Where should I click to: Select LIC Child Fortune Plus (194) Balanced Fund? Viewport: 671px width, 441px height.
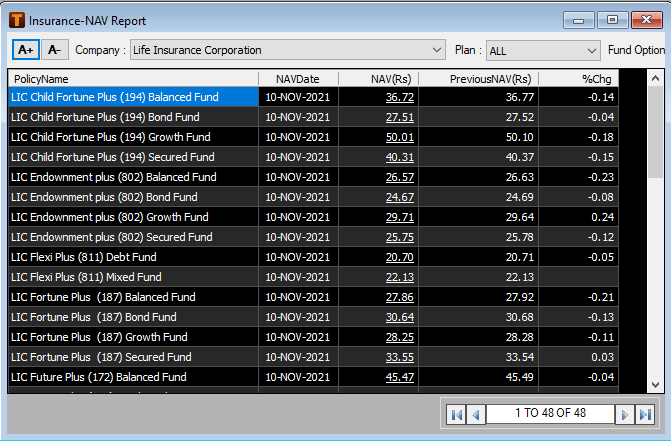click(133, 97)
